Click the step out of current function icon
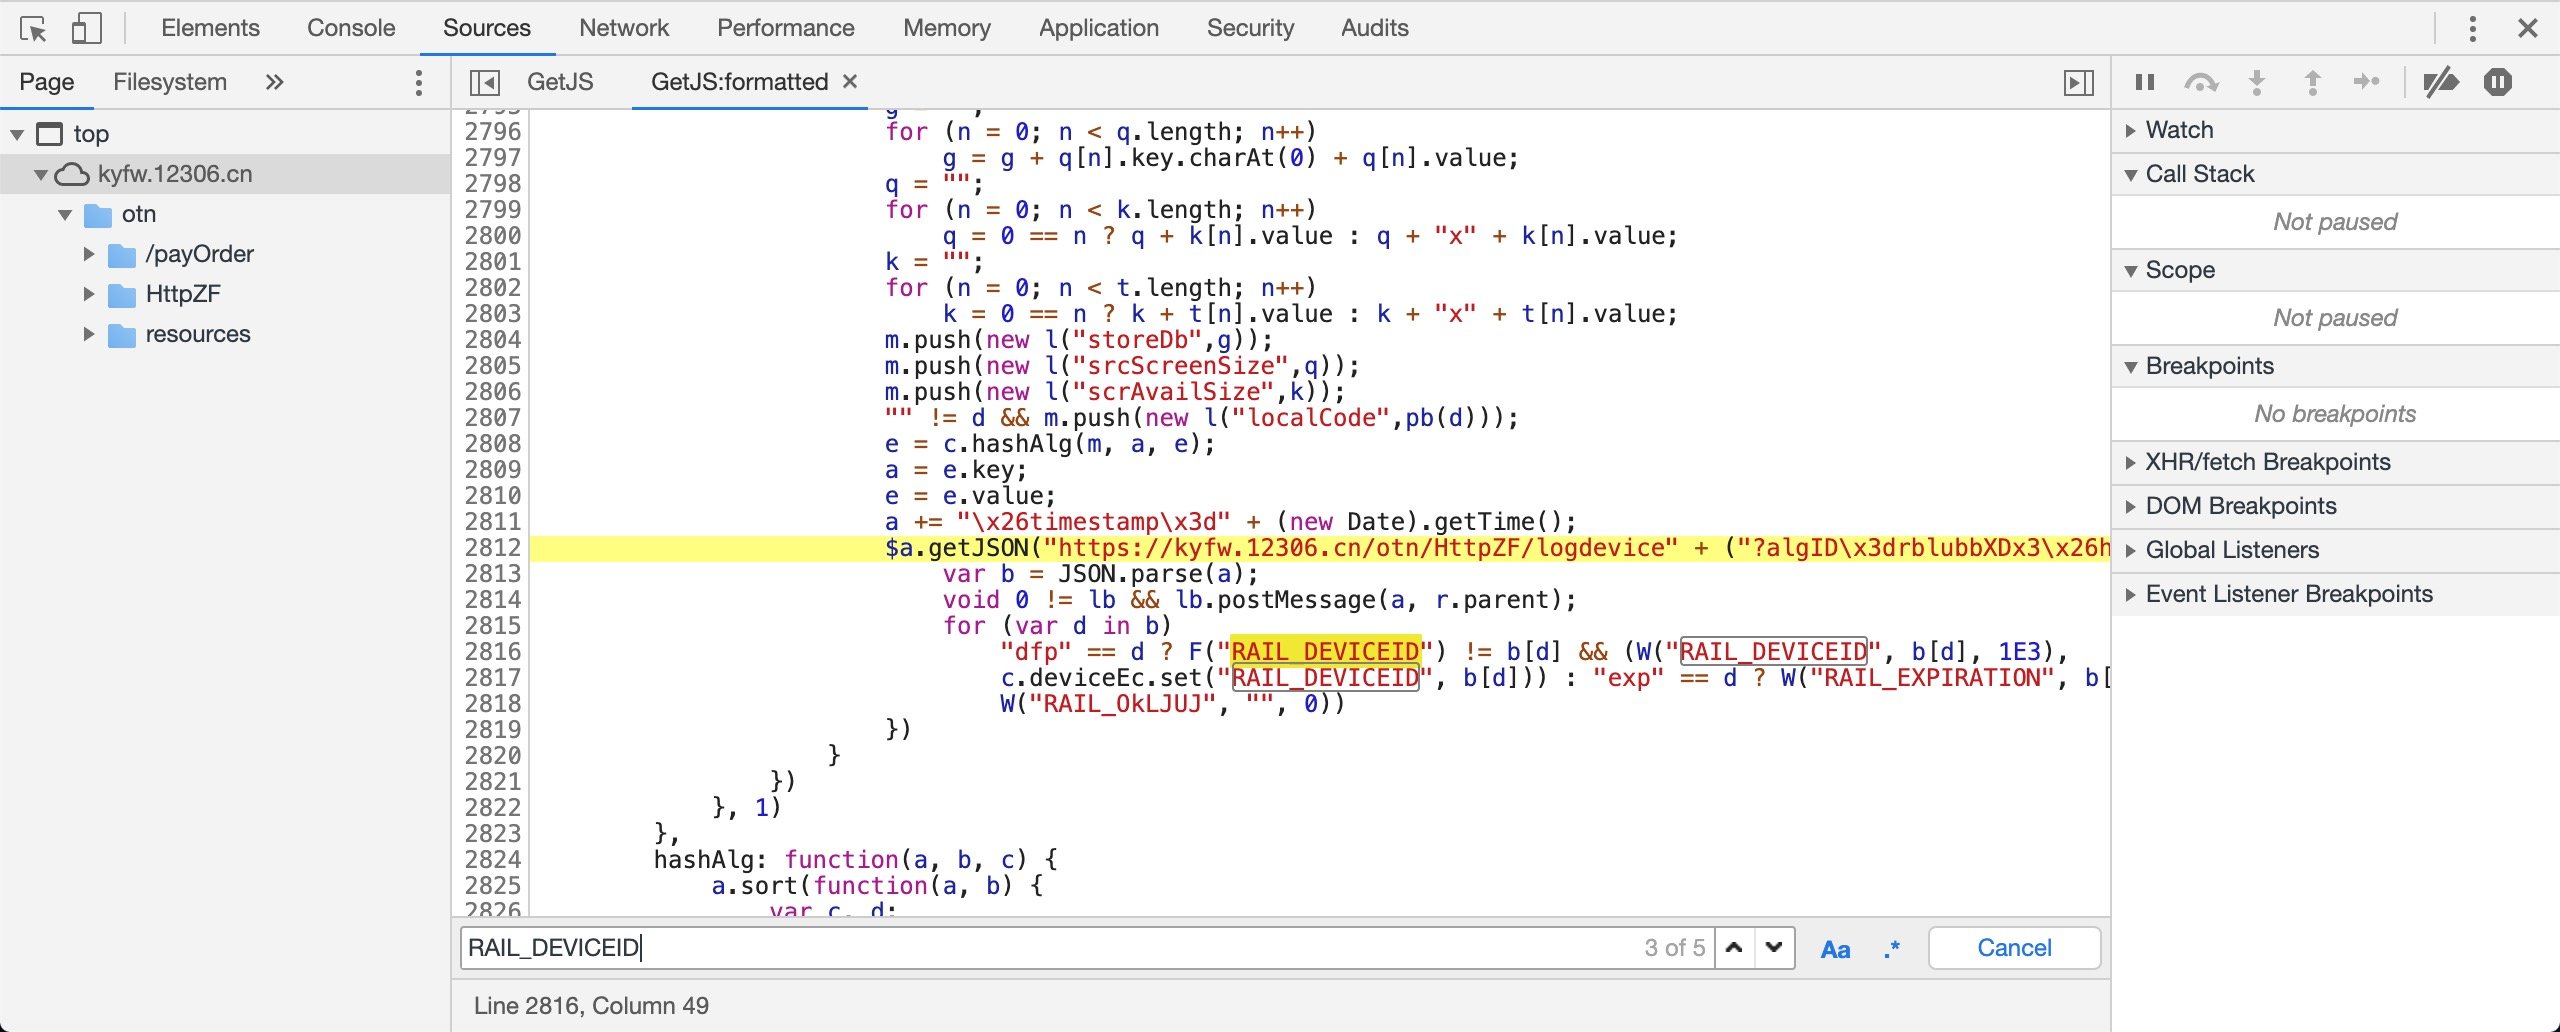This screenshot has height=1032, width=2560. (x=2313, y=83)
